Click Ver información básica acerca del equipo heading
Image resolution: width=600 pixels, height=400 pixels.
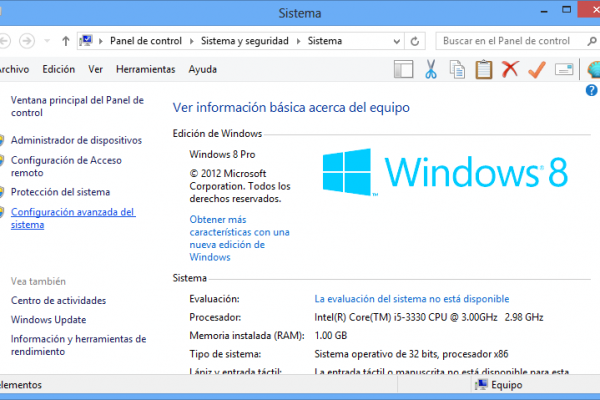click(x=291, y=108)
